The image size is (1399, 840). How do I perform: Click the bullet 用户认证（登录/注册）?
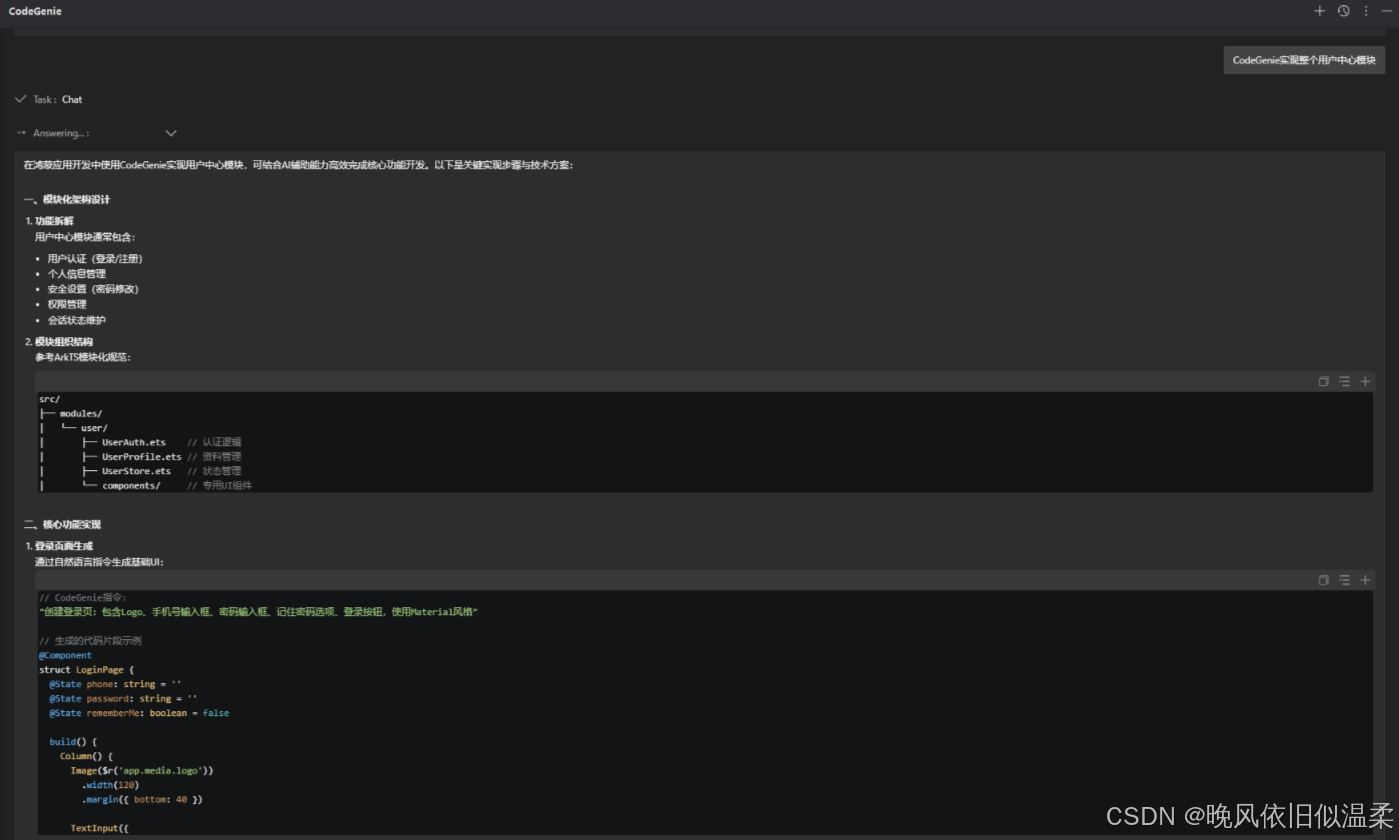95,258
